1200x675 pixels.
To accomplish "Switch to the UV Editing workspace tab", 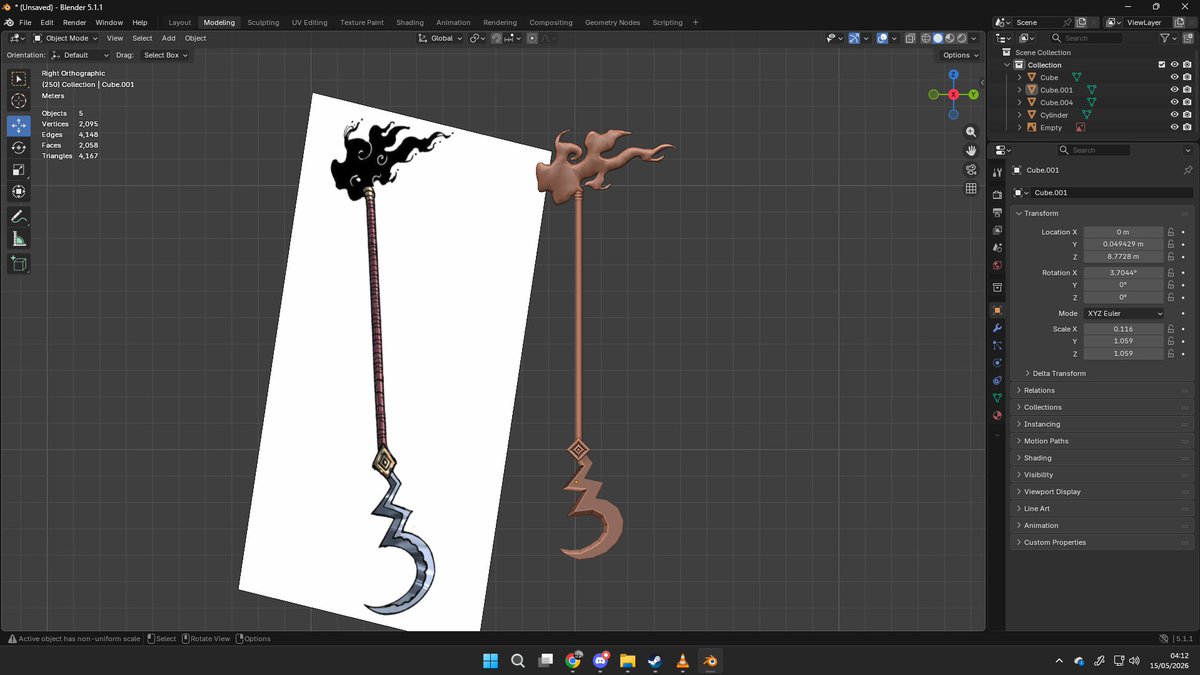I will tap(309, 22).
